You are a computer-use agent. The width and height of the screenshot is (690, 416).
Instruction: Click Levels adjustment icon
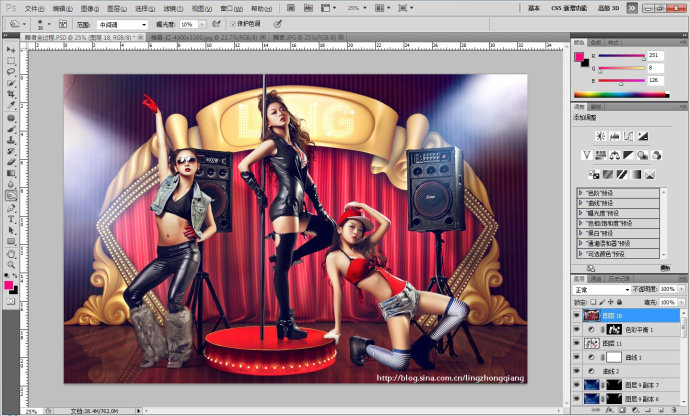pyautogui.click(x=614, y=136)
